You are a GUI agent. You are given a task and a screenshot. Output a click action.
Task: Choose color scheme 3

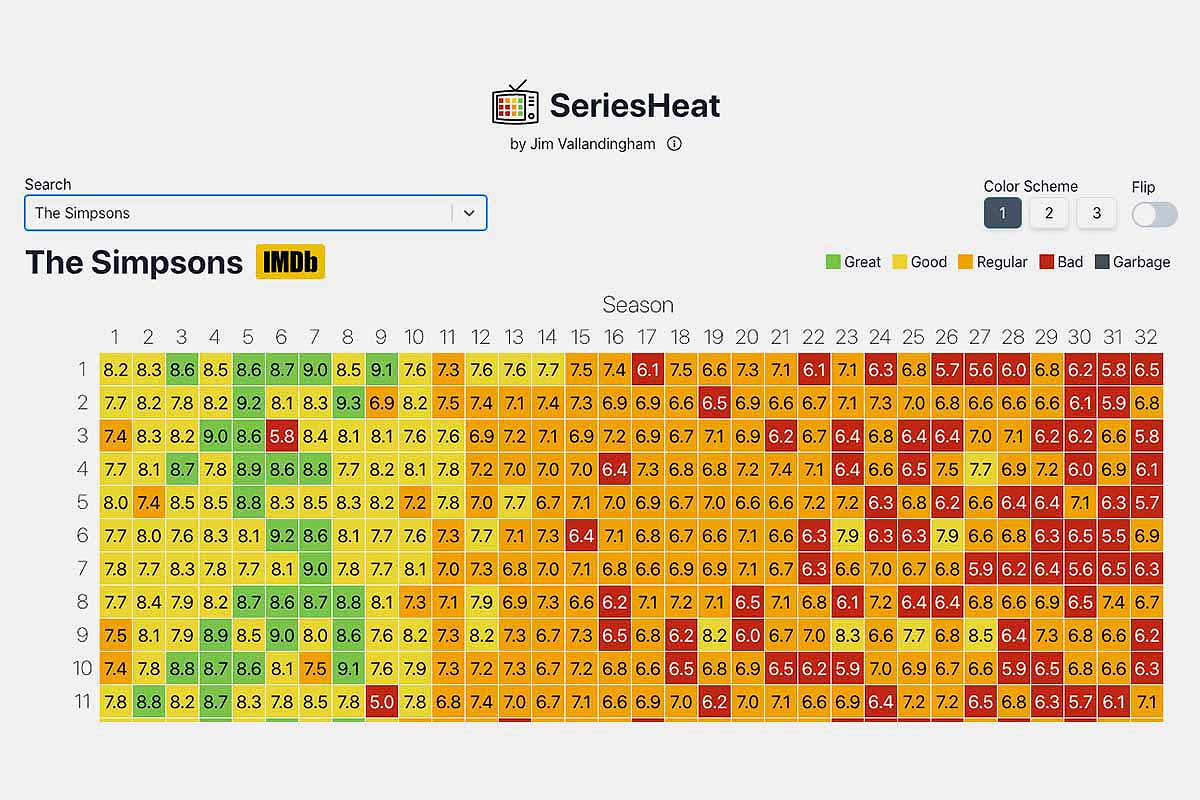tap(1096, 213)
